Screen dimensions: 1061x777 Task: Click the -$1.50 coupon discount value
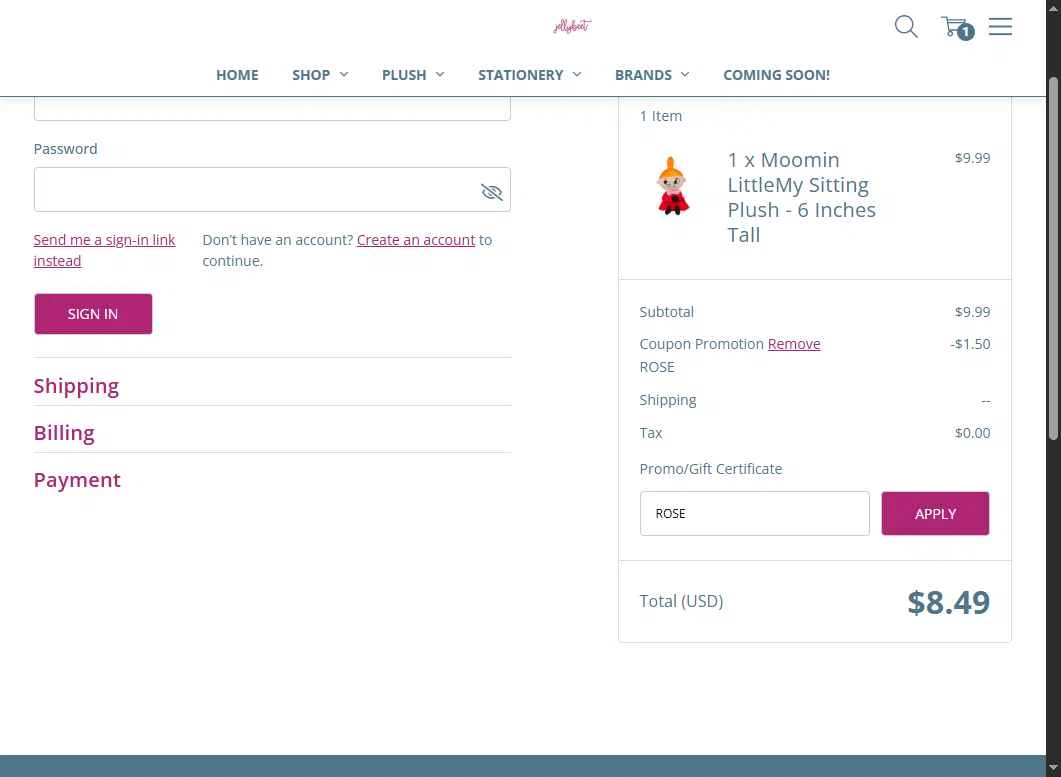970,344
